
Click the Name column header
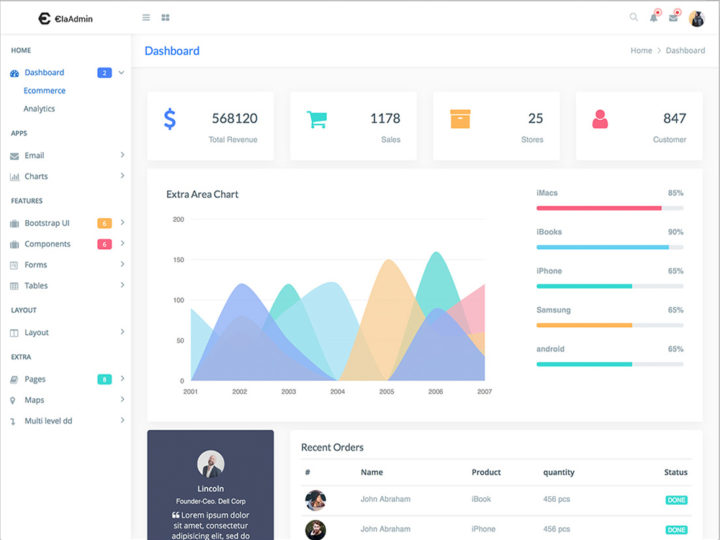[371, 472]
